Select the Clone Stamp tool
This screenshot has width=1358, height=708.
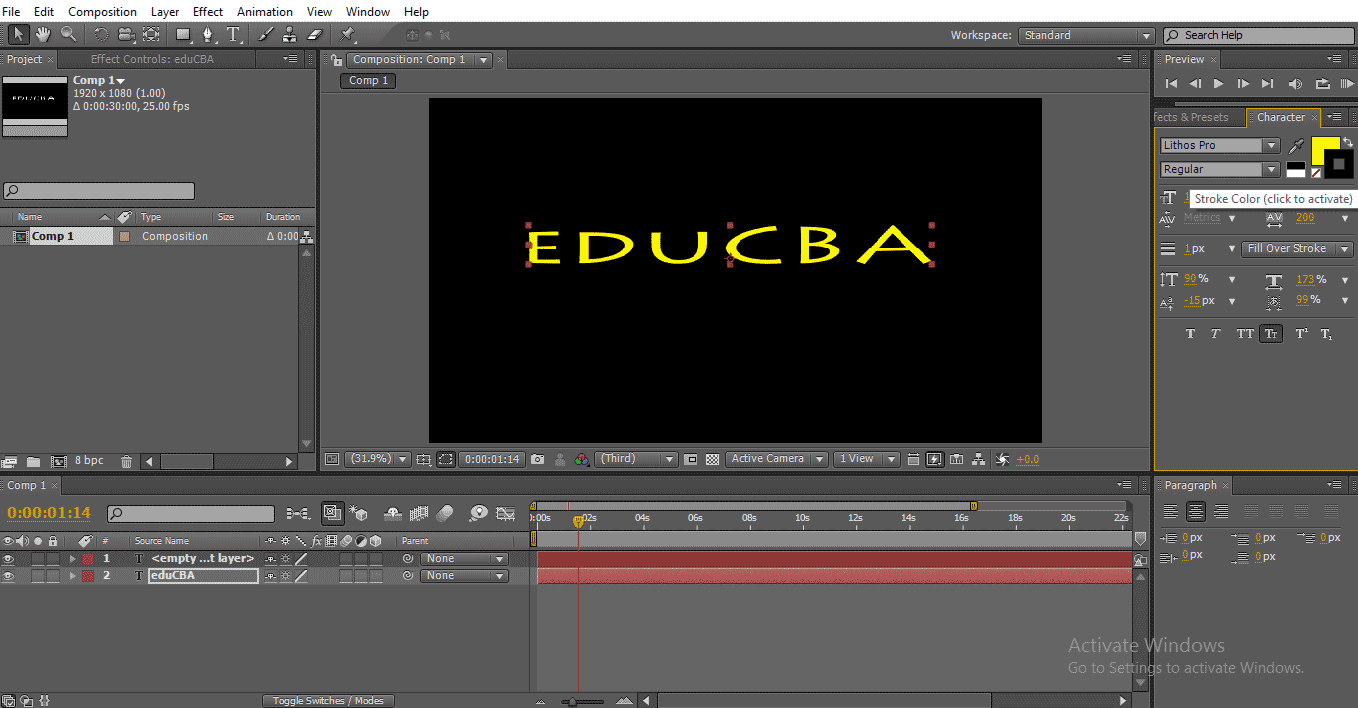coord(290,35)
